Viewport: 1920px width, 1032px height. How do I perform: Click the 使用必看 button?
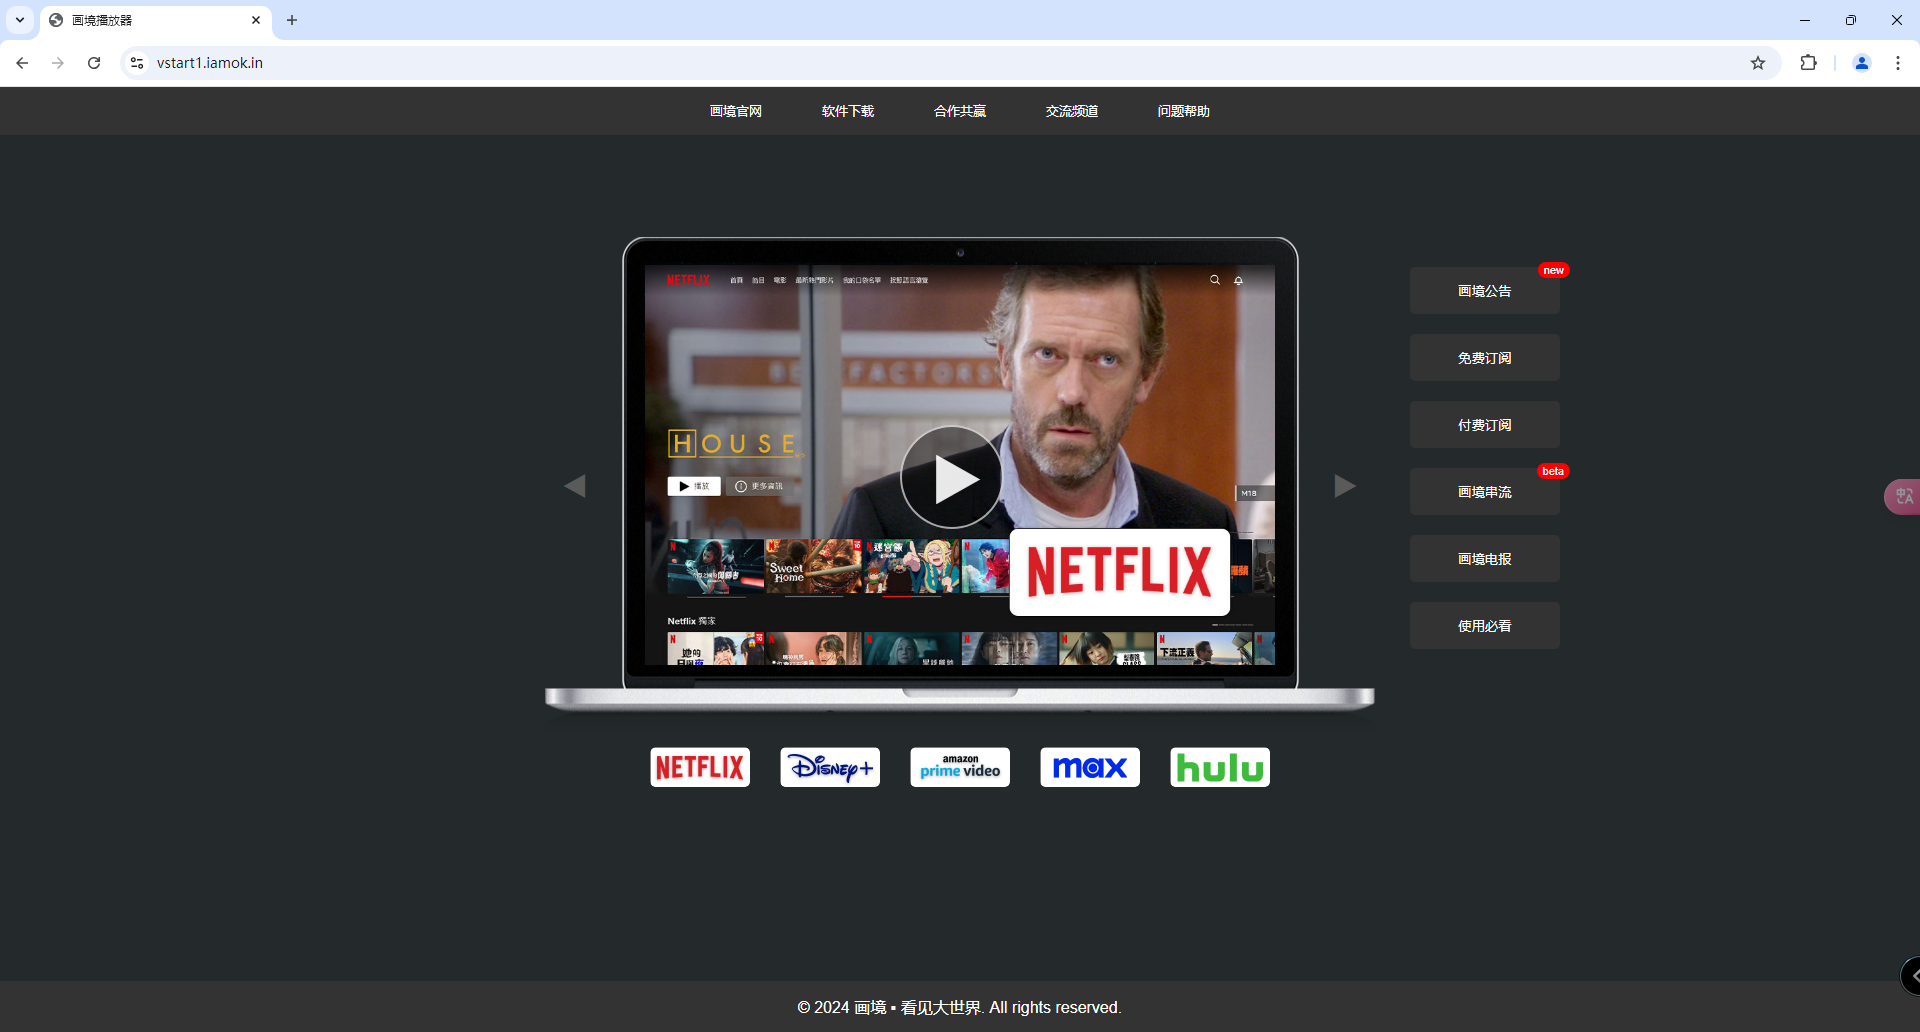(x=1484, y=626)
